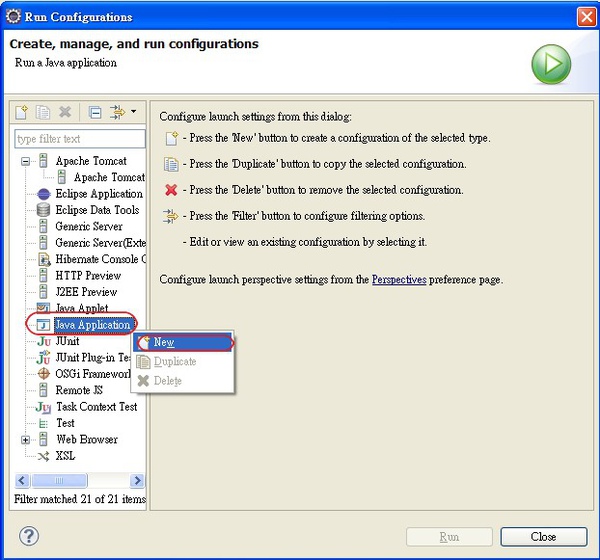Viewport: 600px width, 560px height.
Task: Click the JUnit Plug-in Test icon
Action: click(x=43, y=357)
